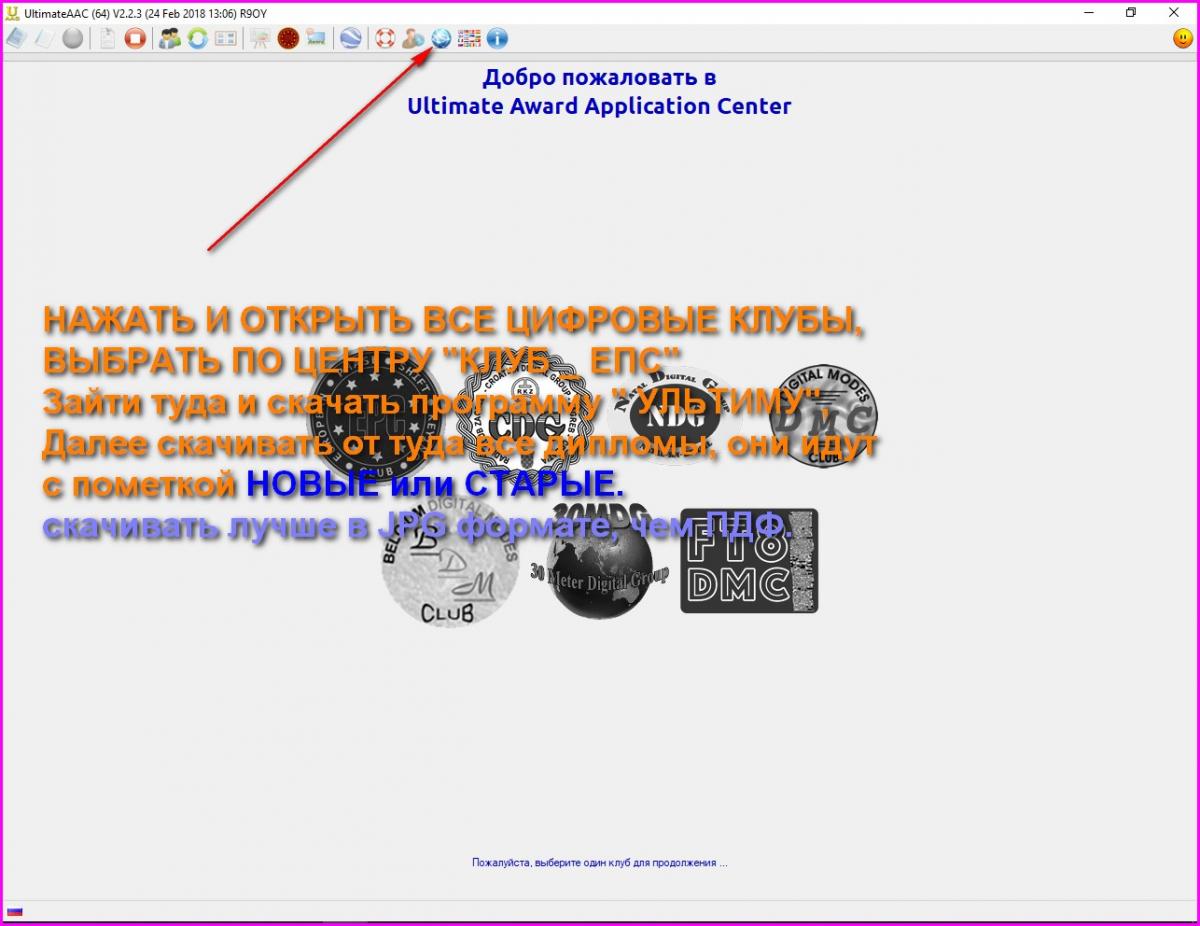
Task: Click the presentation easel toolbar icon
Action: (x=260, y=39)
